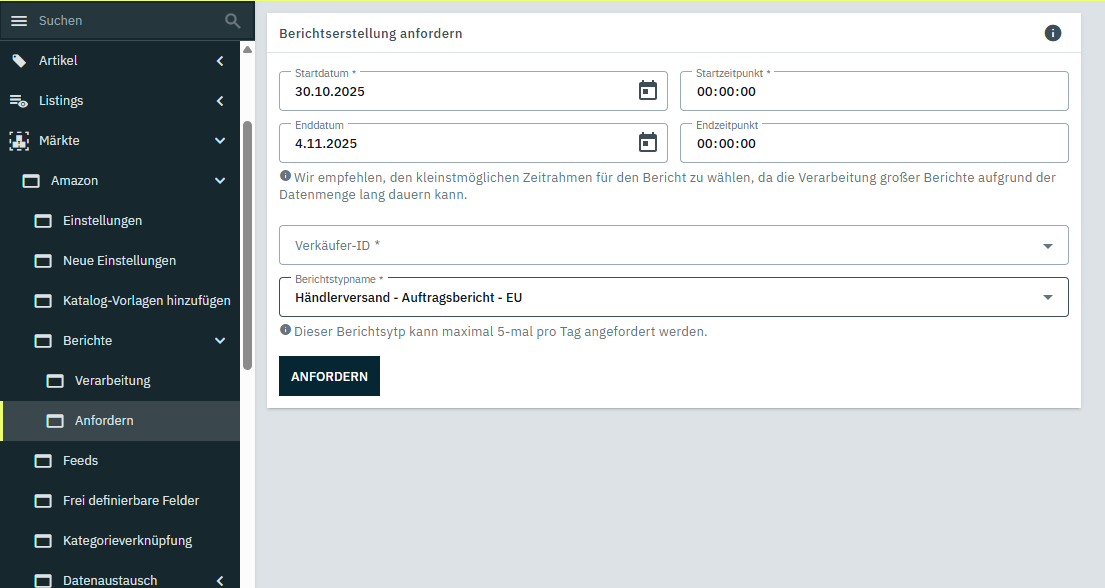Click the Artikel tag icon

(19, 61)
